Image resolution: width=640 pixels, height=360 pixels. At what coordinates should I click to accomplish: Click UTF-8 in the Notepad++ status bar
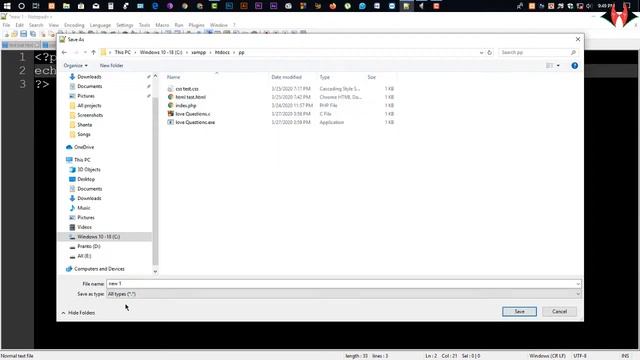[580, 356]
